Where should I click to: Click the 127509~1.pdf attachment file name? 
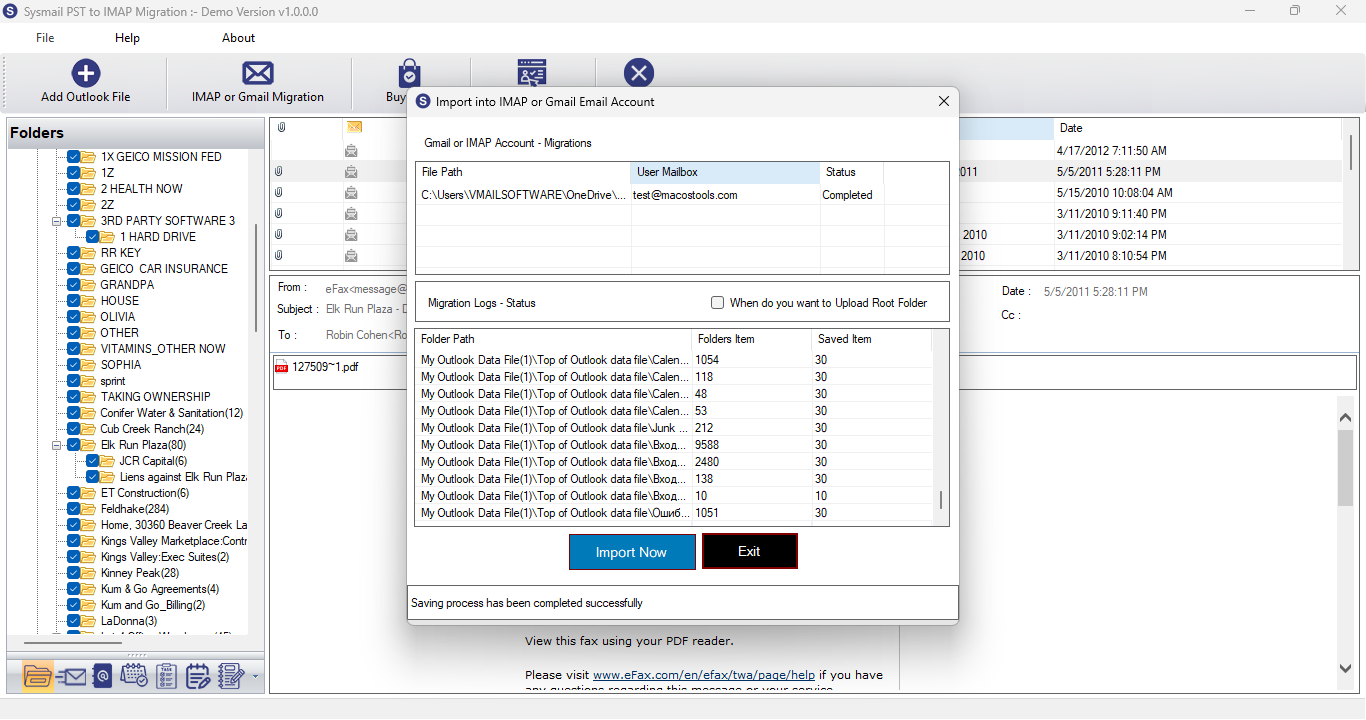(325, 367)
